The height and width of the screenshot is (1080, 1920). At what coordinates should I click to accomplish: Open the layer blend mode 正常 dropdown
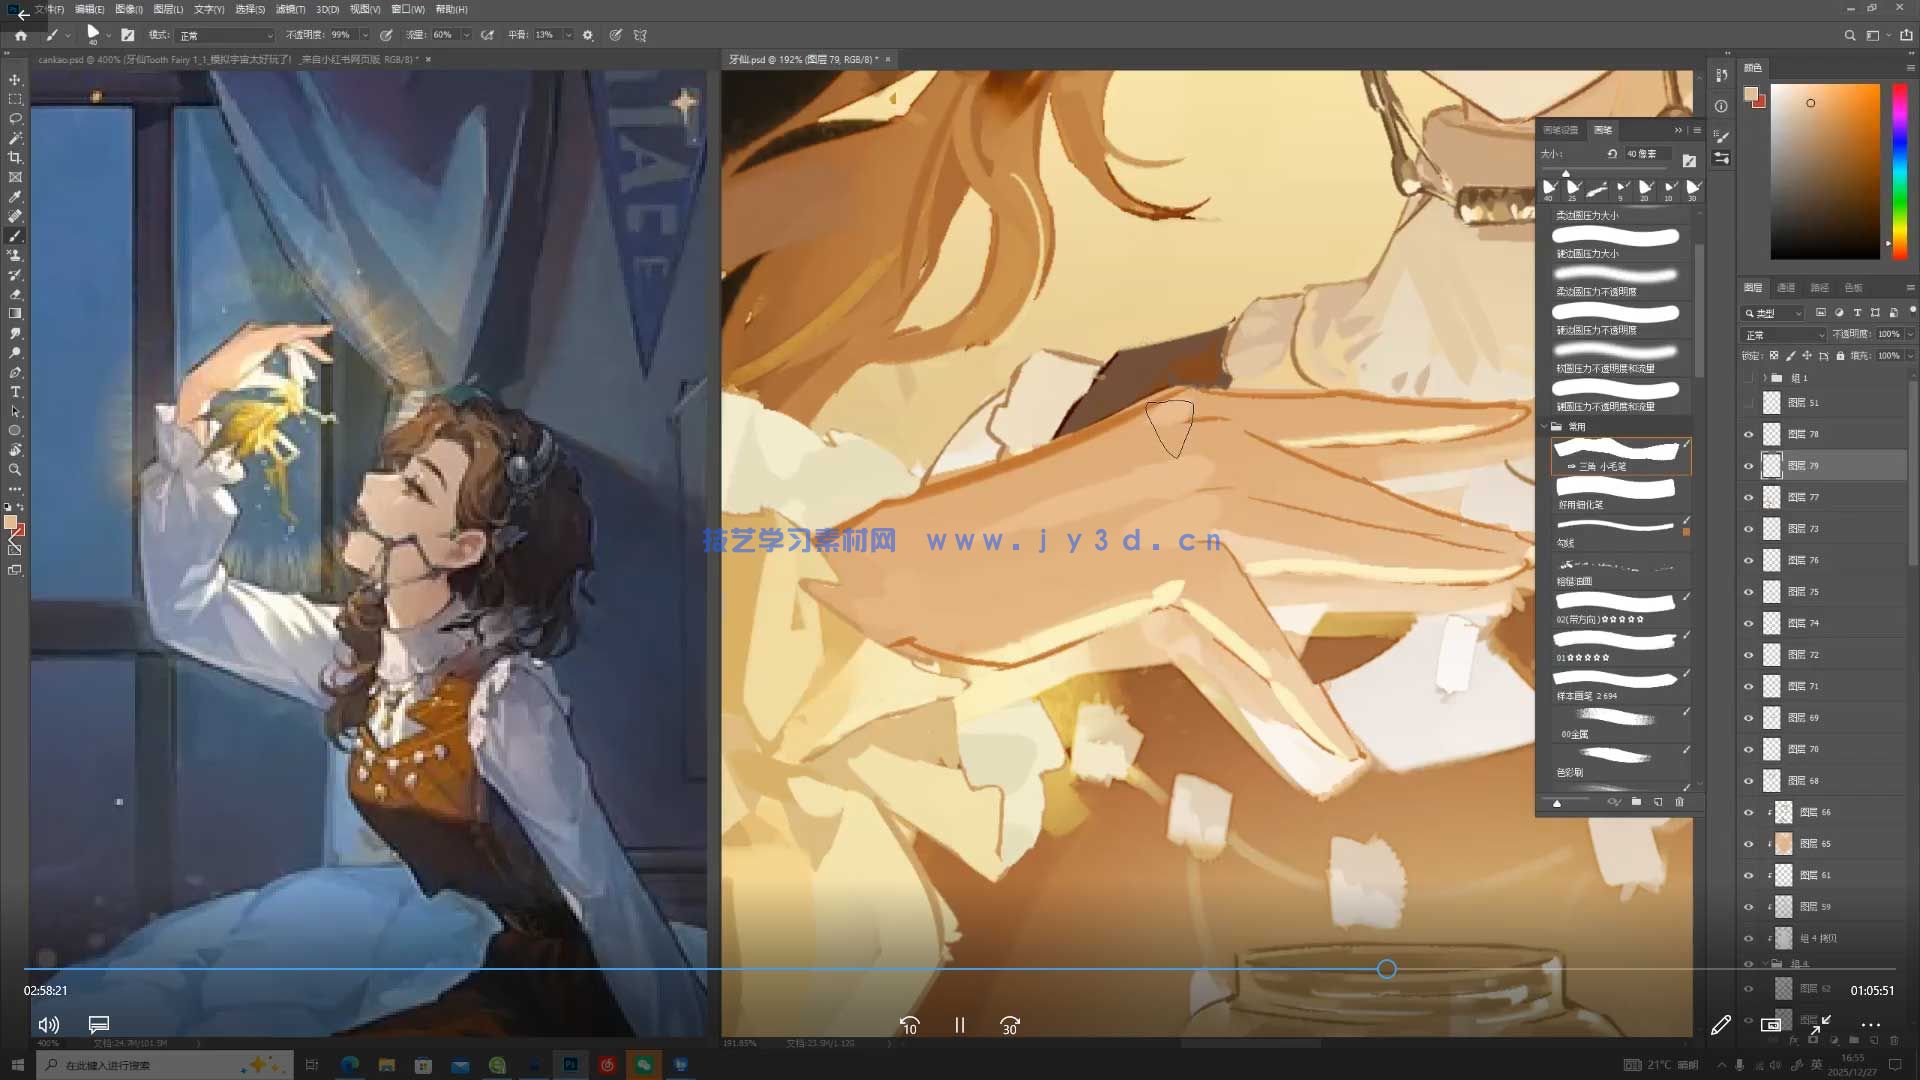[x=1784, y=335]
